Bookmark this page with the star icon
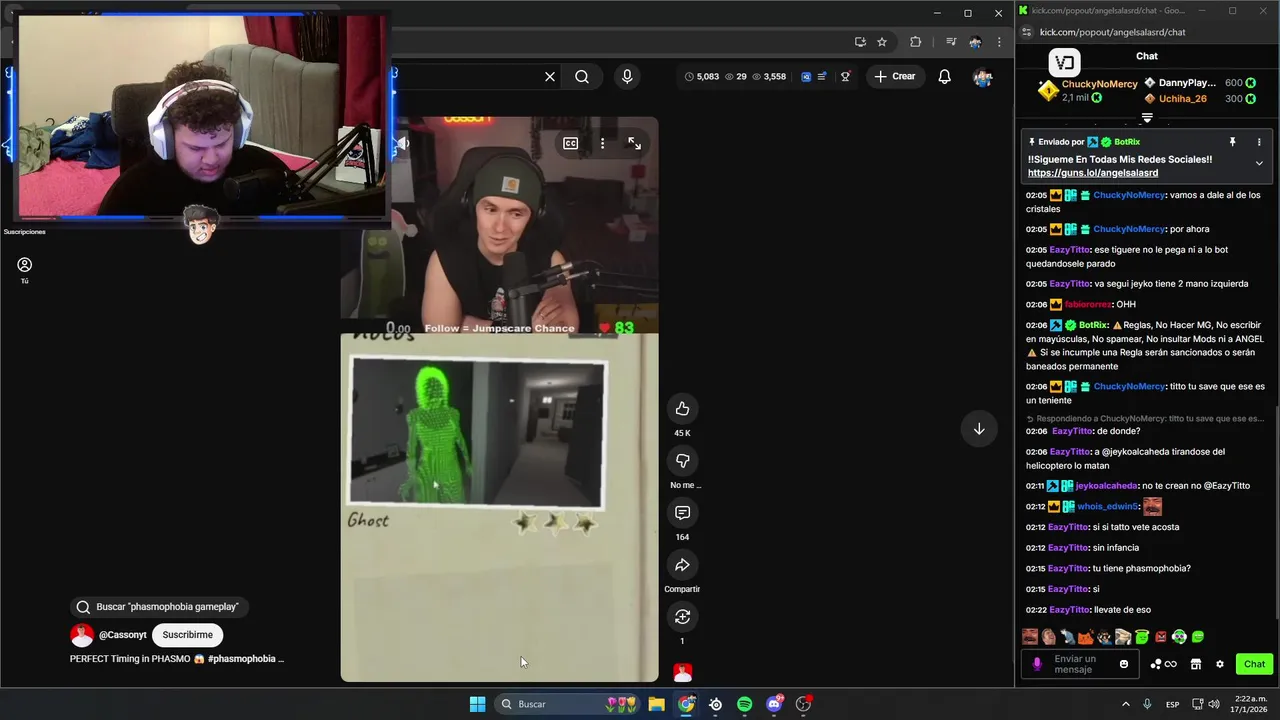This screenshot has width=1280, height=720. [x=882, y=42]
